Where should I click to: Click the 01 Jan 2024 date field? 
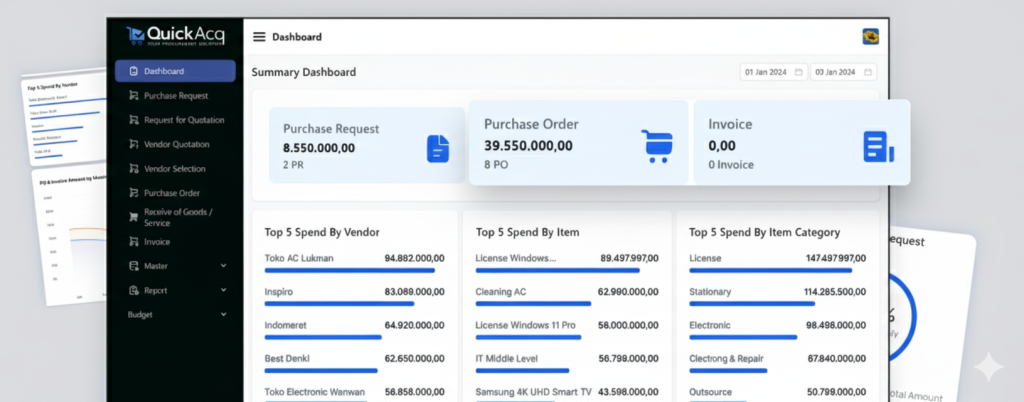pos(766,72)
